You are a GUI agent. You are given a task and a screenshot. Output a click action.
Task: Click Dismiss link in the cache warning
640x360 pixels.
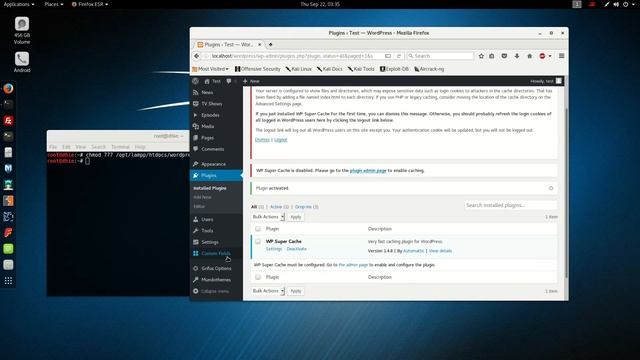pos(262,140)
